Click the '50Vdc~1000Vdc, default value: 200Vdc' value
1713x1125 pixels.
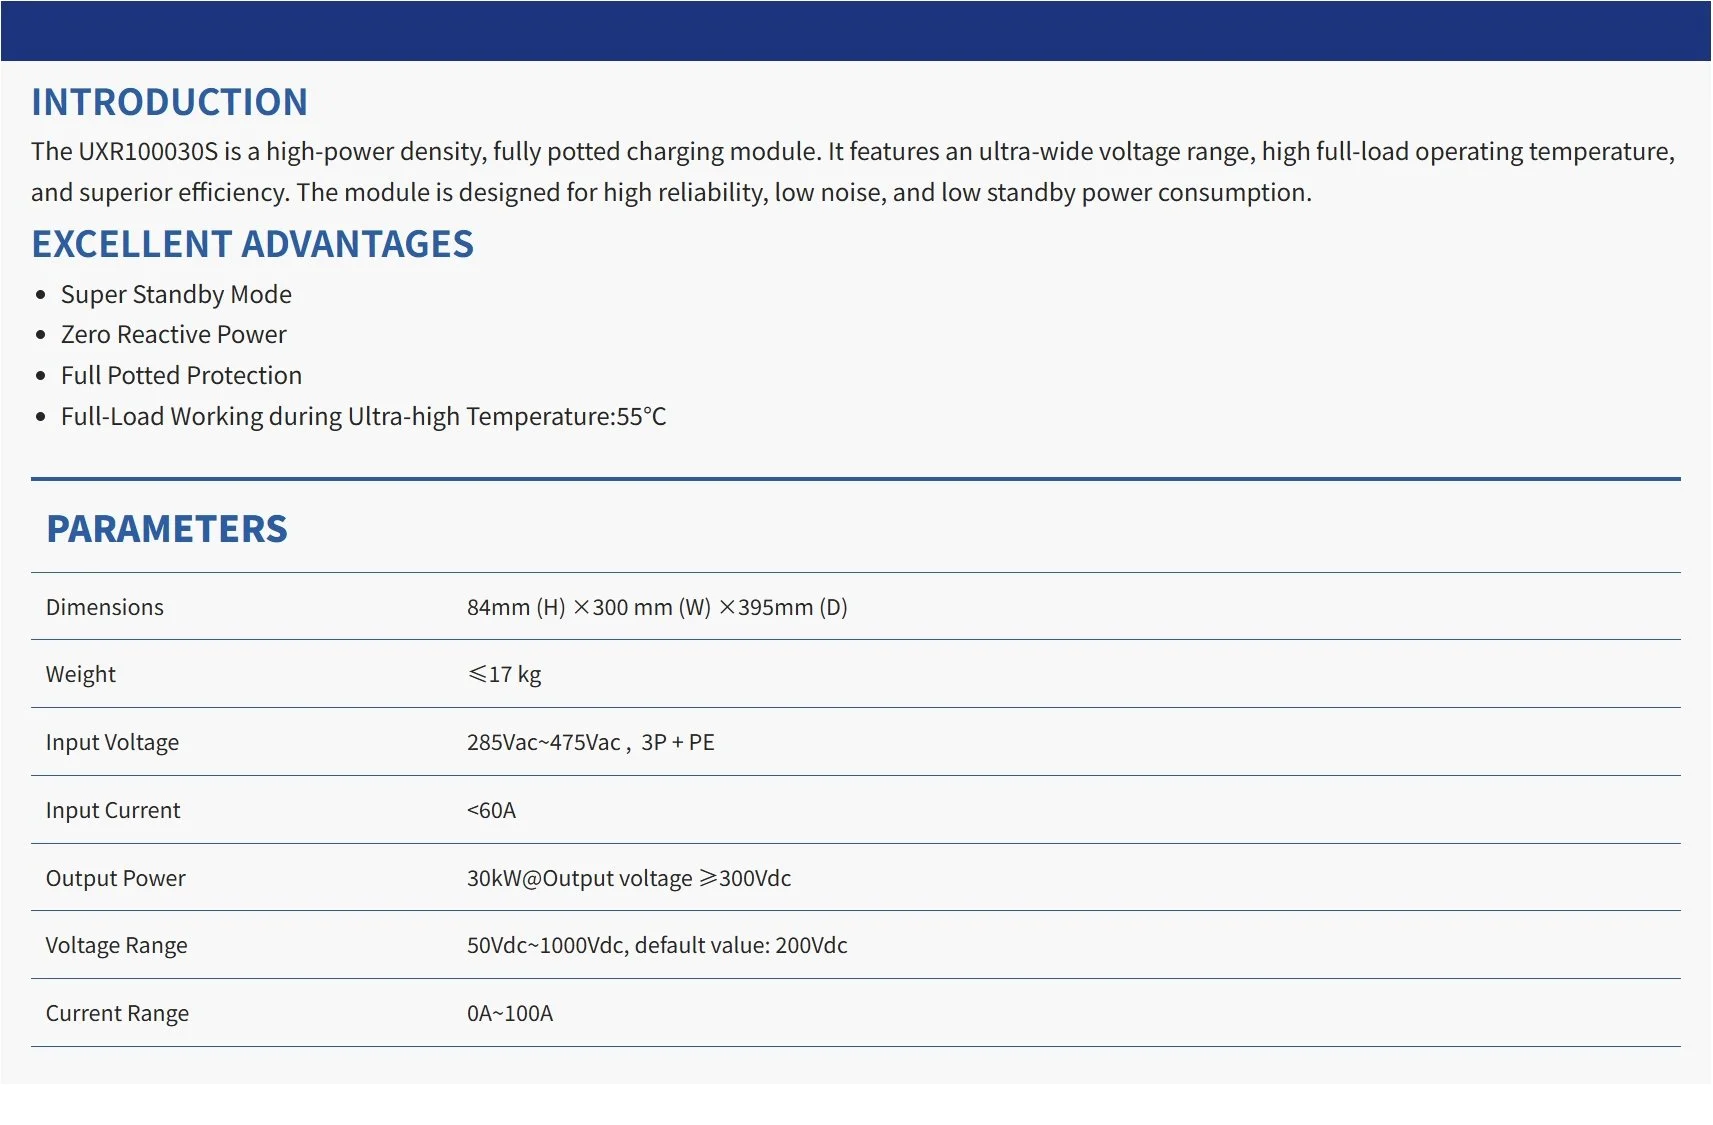tap(657, 945)
